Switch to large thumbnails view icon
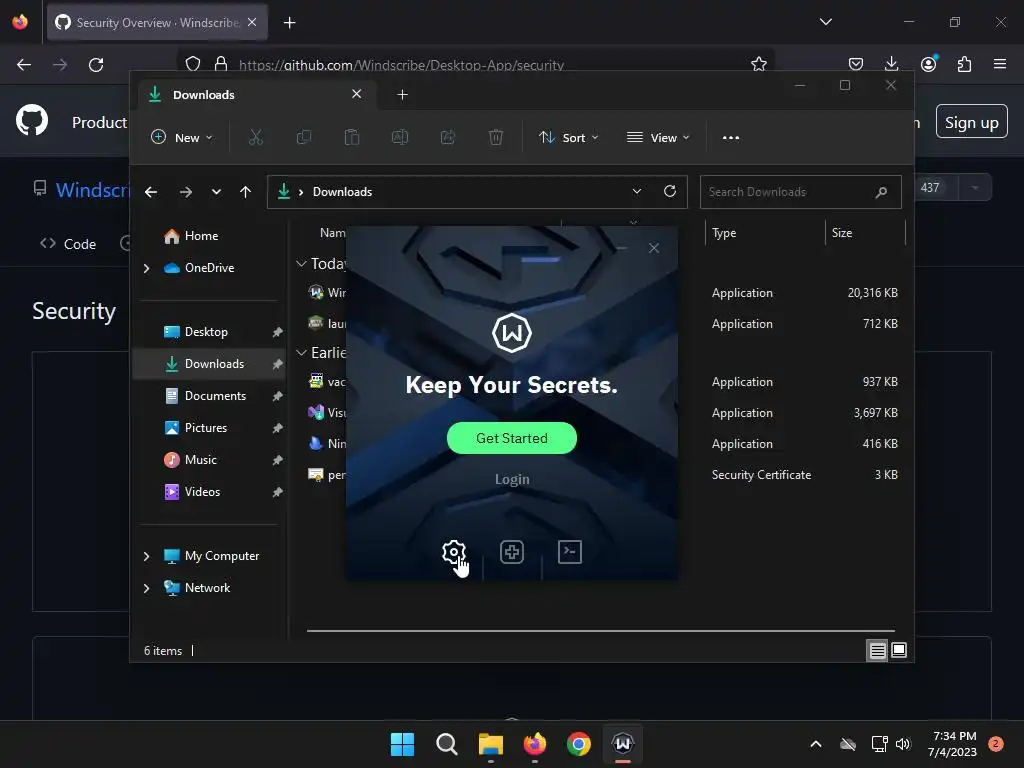The image size is (1024, 768). pyautogui.click(x=899, y=650)
